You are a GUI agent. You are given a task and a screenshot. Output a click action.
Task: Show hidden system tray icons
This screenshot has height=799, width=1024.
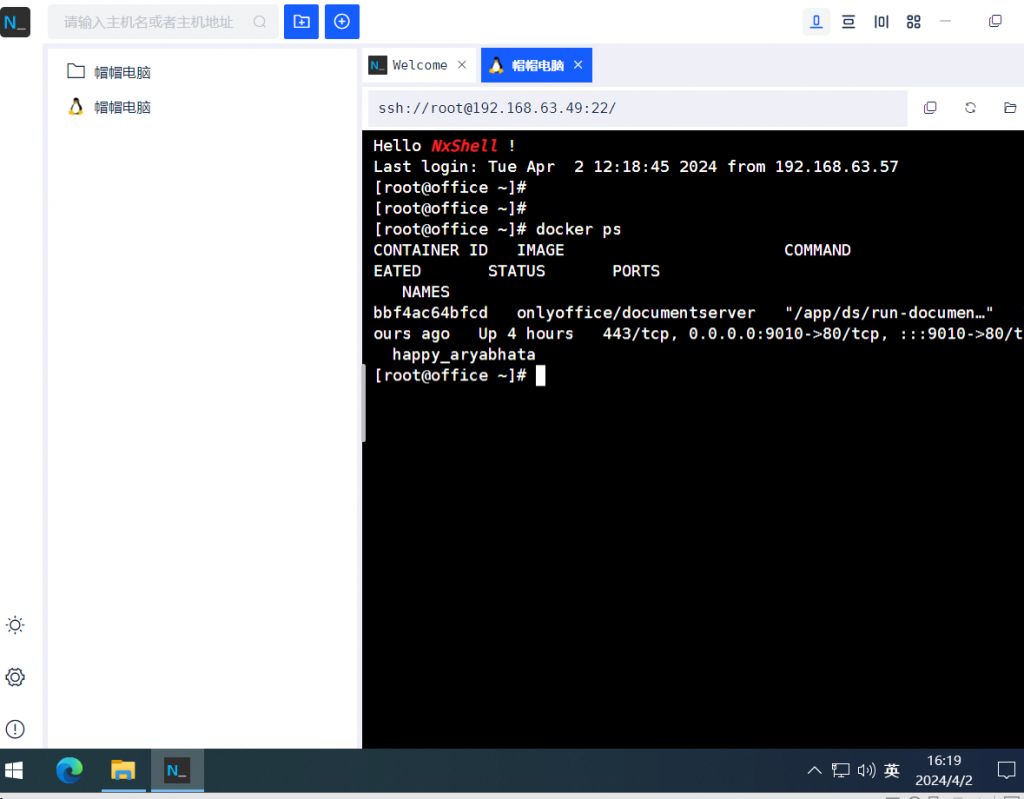[x=814, y=770]
